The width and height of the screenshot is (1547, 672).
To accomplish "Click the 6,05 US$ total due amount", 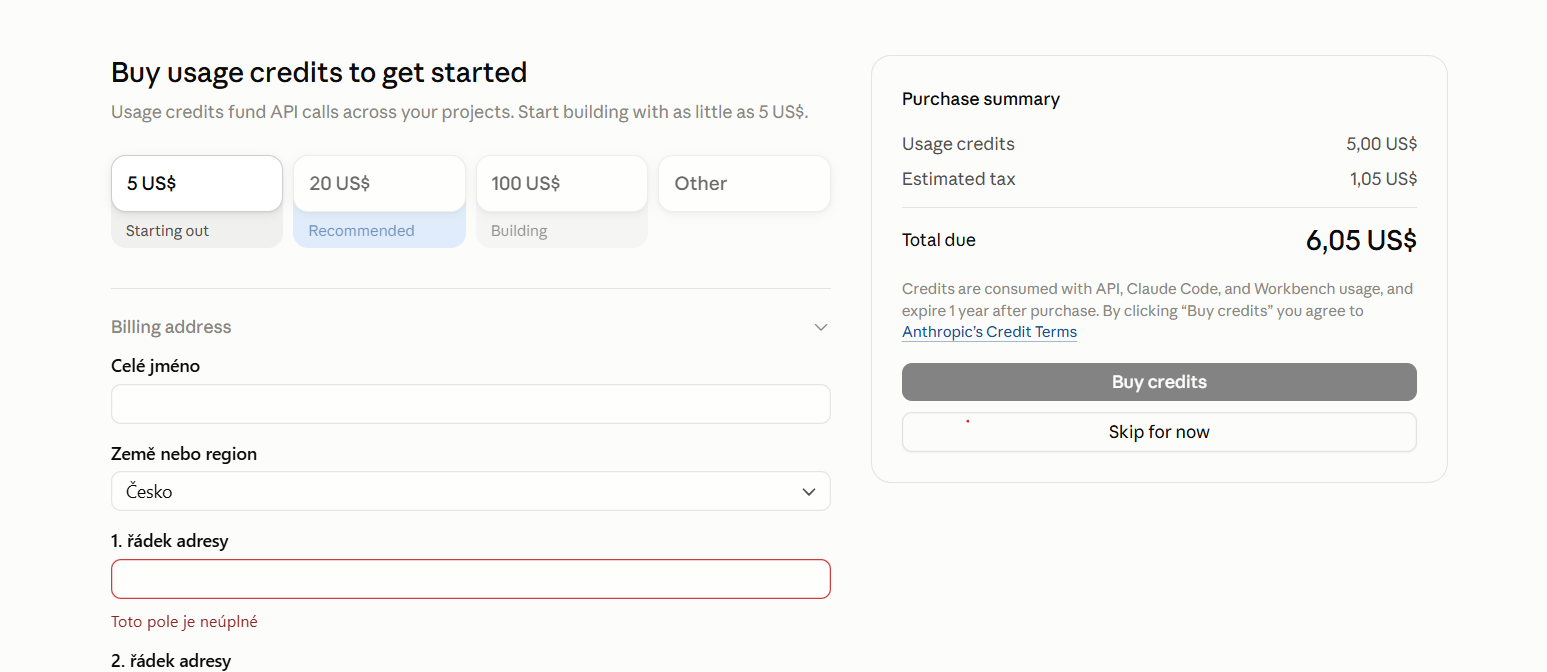I will 1361,240.
